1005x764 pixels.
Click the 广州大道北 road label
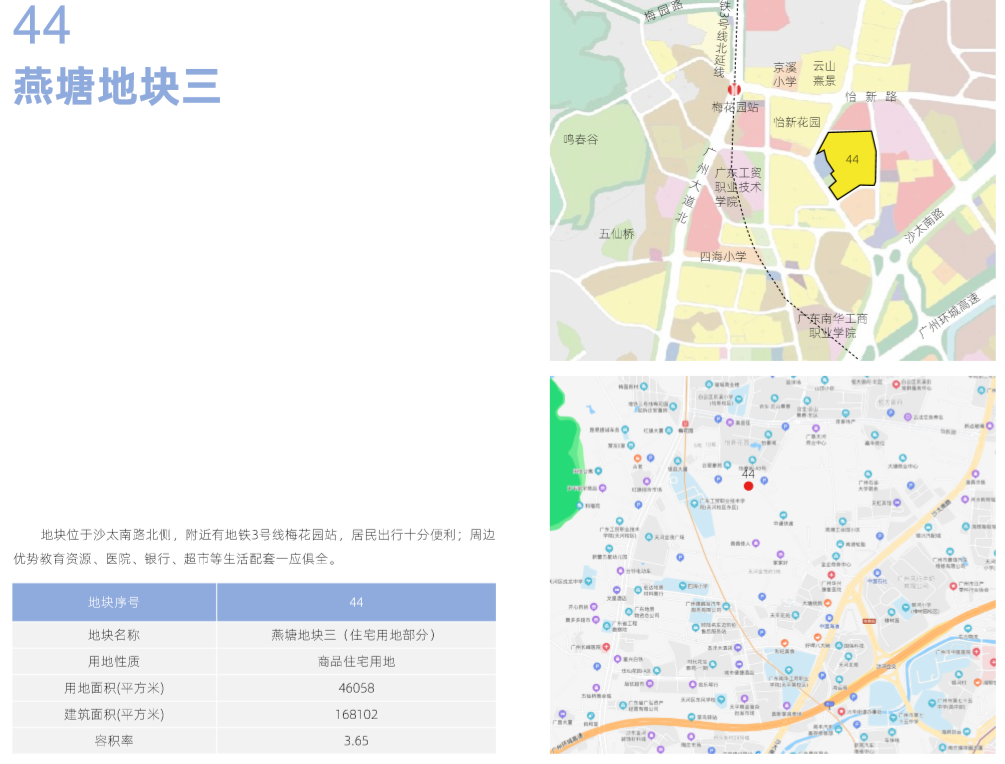695,186
